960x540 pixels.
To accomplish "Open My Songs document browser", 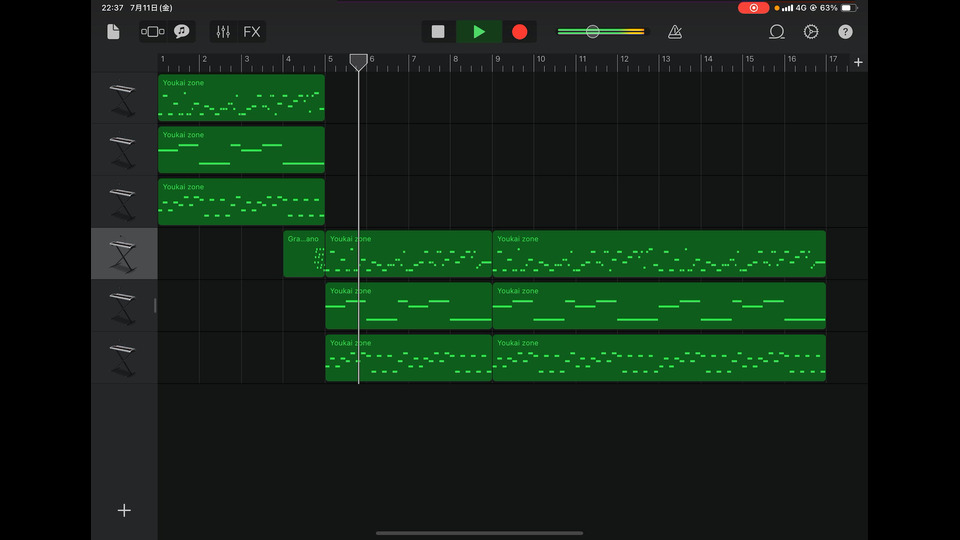I will (113, 32).
